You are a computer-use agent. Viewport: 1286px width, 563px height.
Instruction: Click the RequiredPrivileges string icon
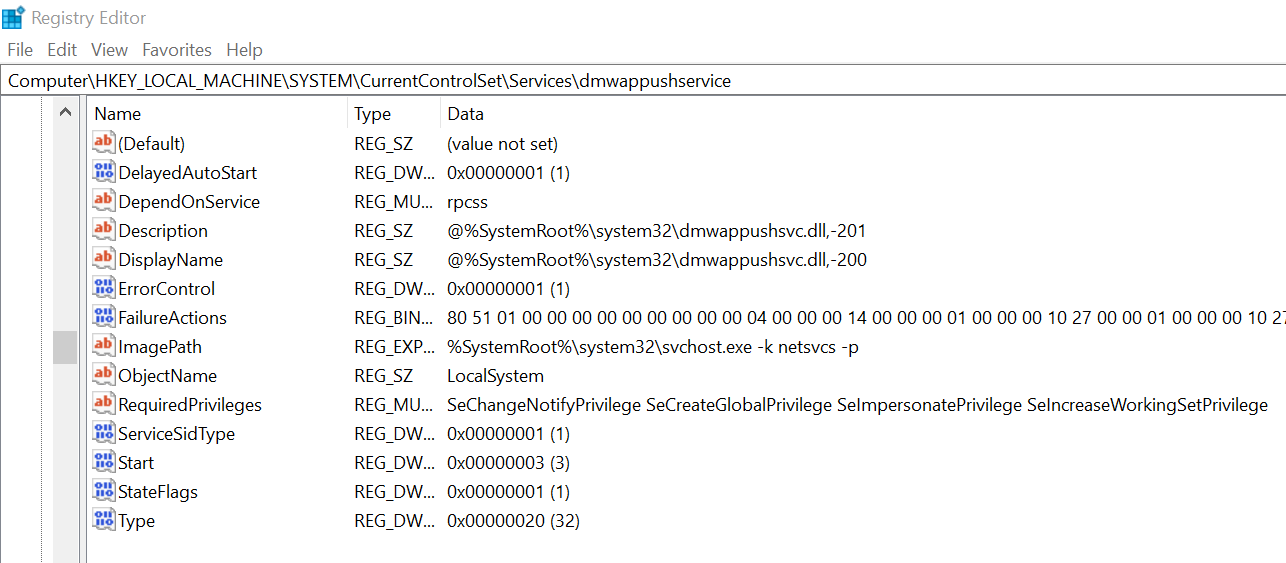click(x=104, y=404)
